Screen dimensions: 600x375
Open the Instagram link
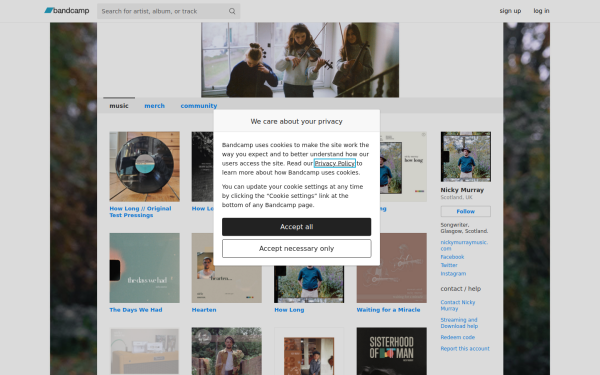point(453,274)
